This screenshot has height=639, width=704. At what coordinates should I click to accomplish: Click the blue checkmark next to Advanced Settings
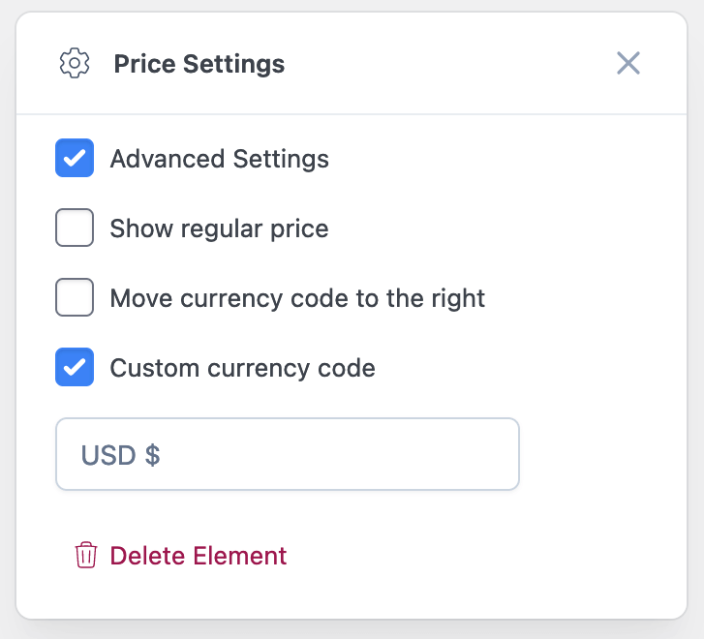(75, 158)
